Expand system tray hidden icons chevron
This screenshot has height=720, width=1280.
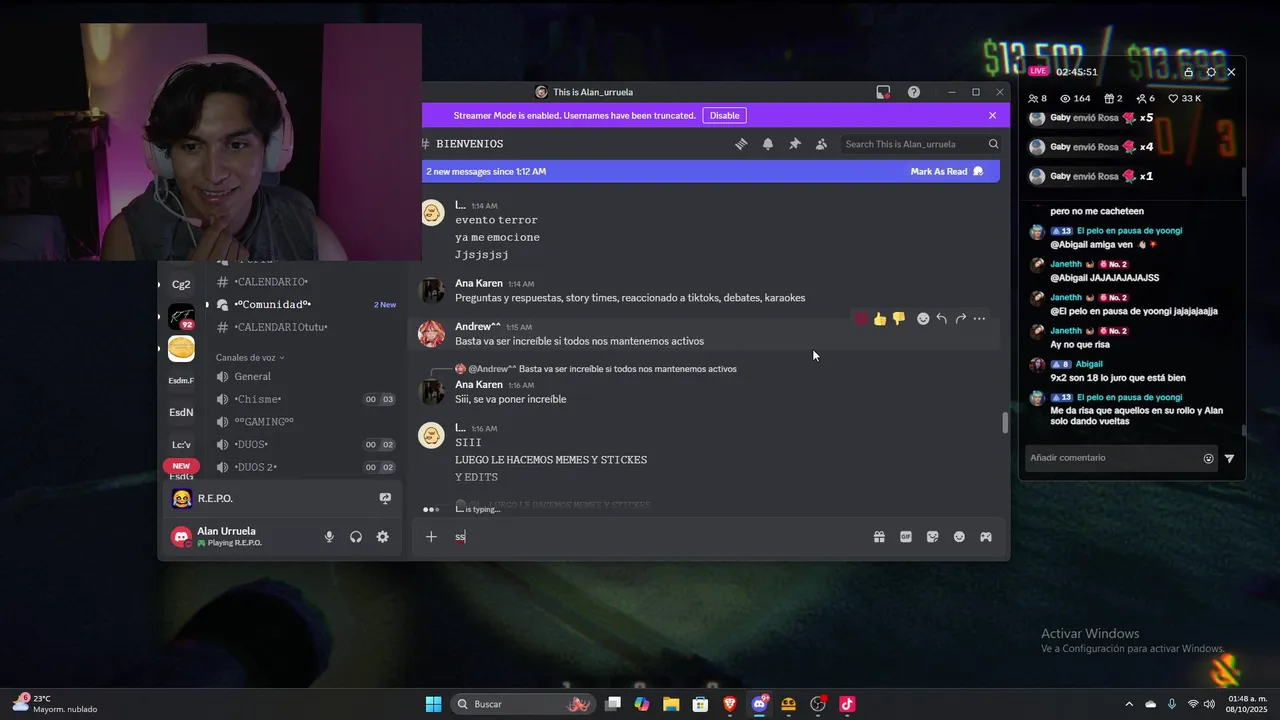coord(1130,704)
